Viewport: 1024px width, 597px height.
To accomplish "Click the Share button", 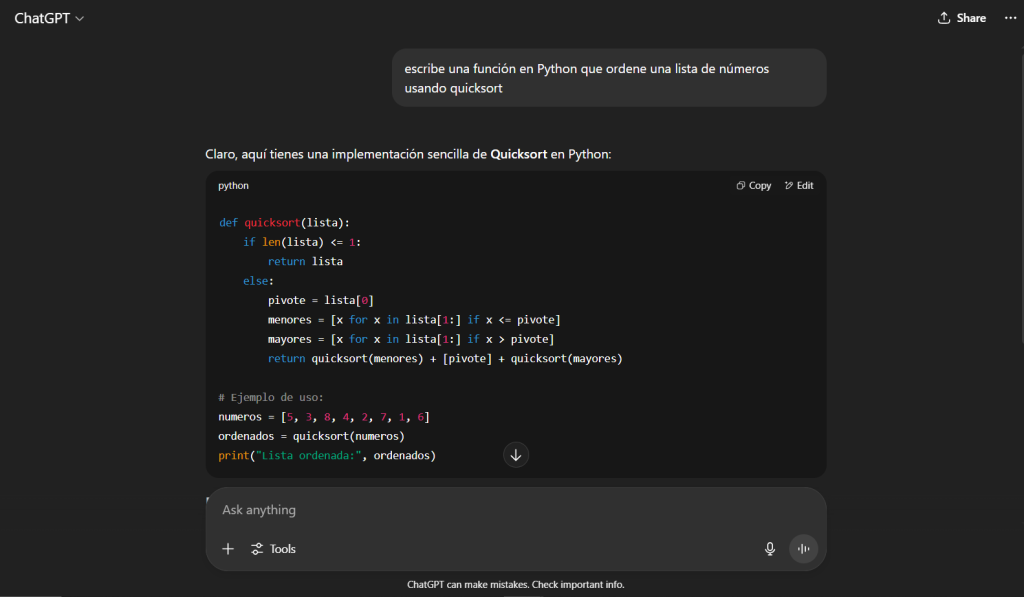I will [x=962, y=18].
